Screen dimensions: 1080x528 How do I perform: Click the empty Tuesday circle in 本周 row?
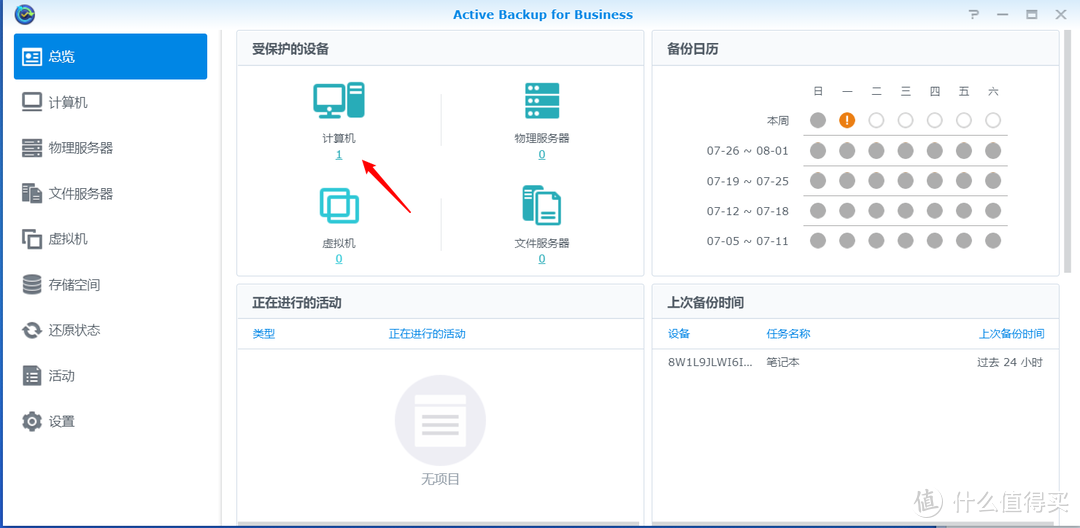click(876, 120)
